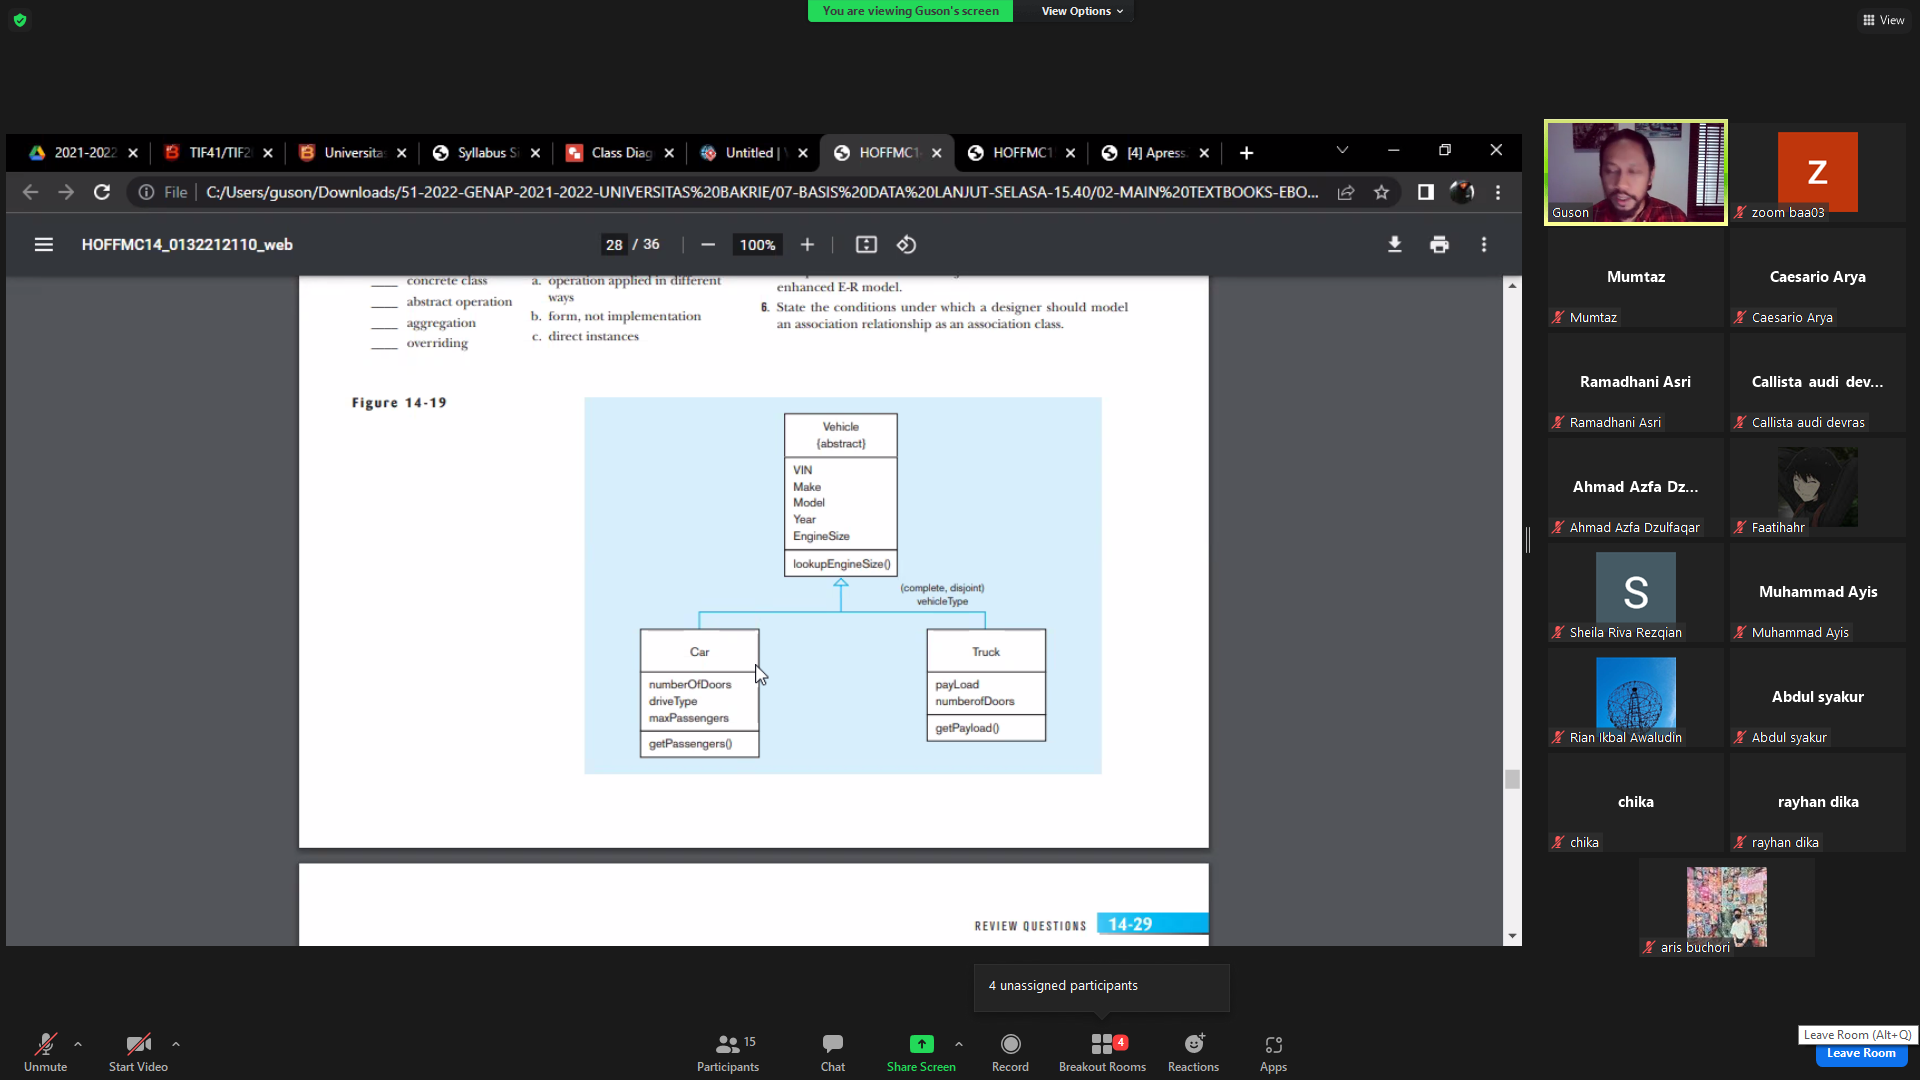Open a new browser tab

click(1246, 153)
